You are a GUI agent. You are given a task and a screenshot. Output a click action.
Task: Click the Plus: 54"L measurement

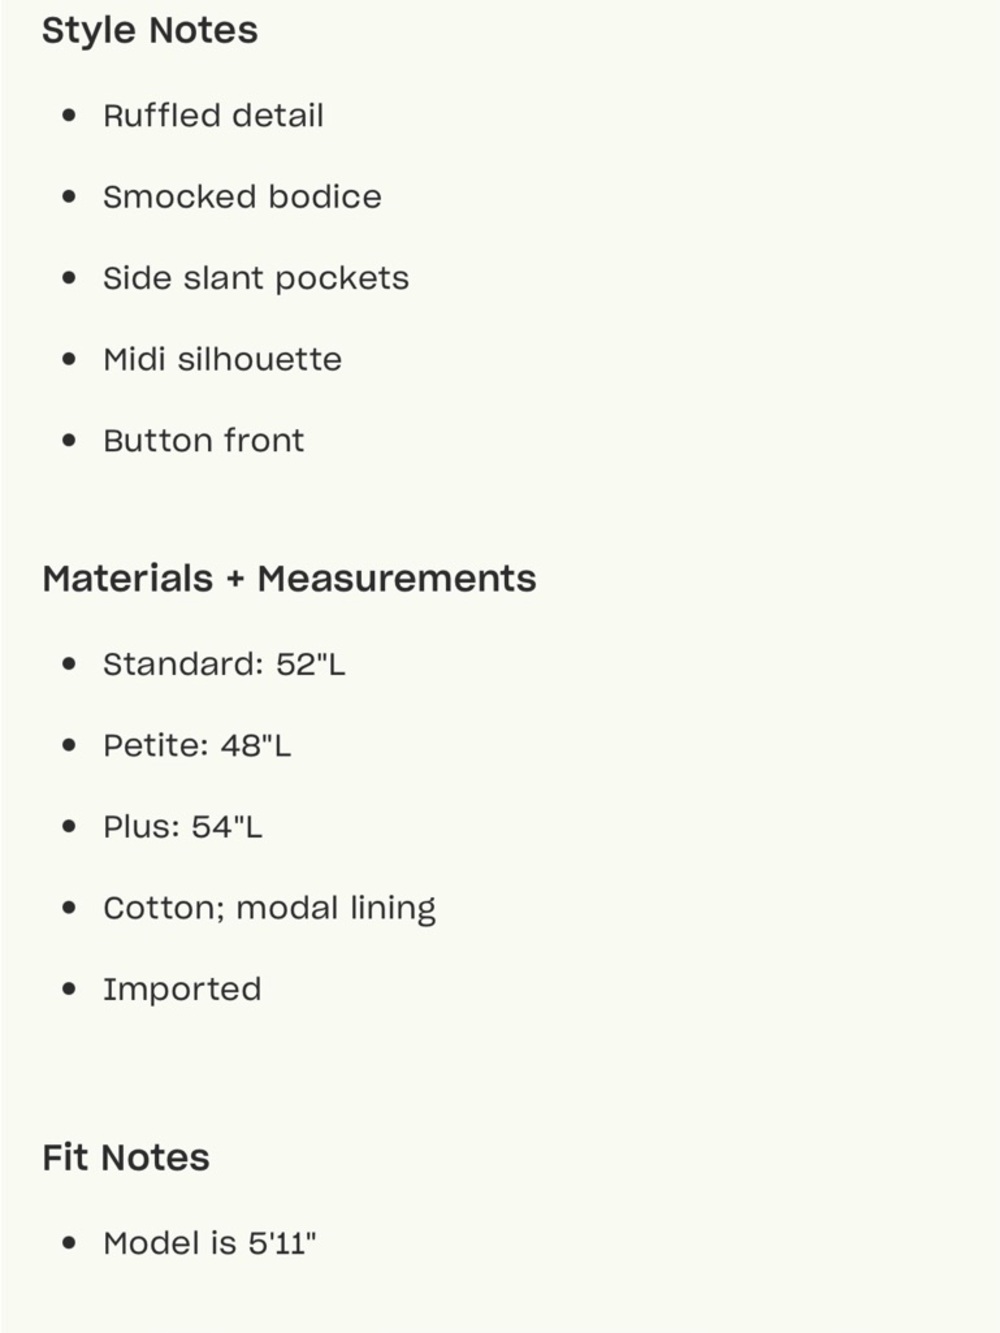pyautogui.click(x=182, y=827)
